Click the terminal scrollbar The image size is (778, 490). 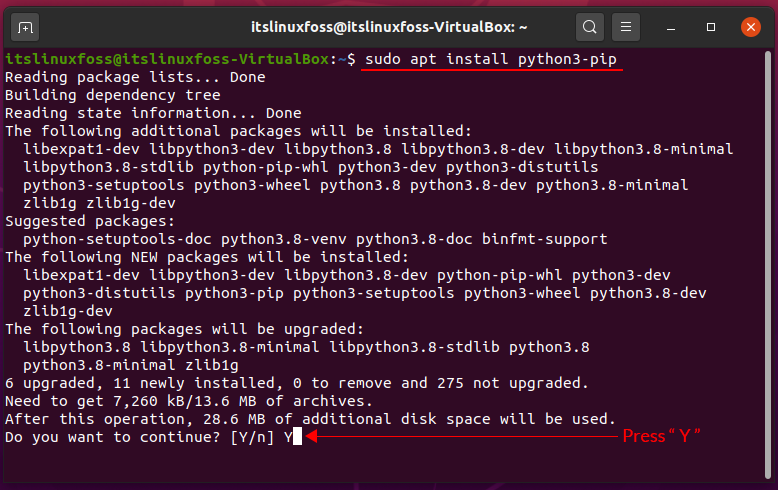click(768, 263)
